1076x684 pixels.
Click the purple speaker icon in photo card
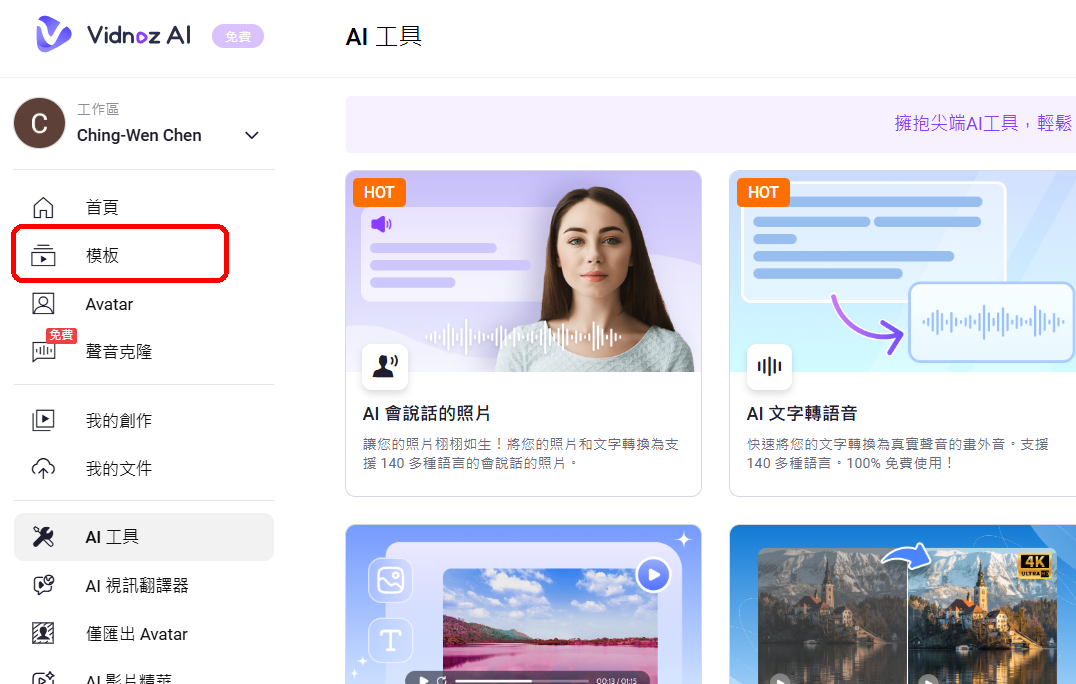point(381,224)
